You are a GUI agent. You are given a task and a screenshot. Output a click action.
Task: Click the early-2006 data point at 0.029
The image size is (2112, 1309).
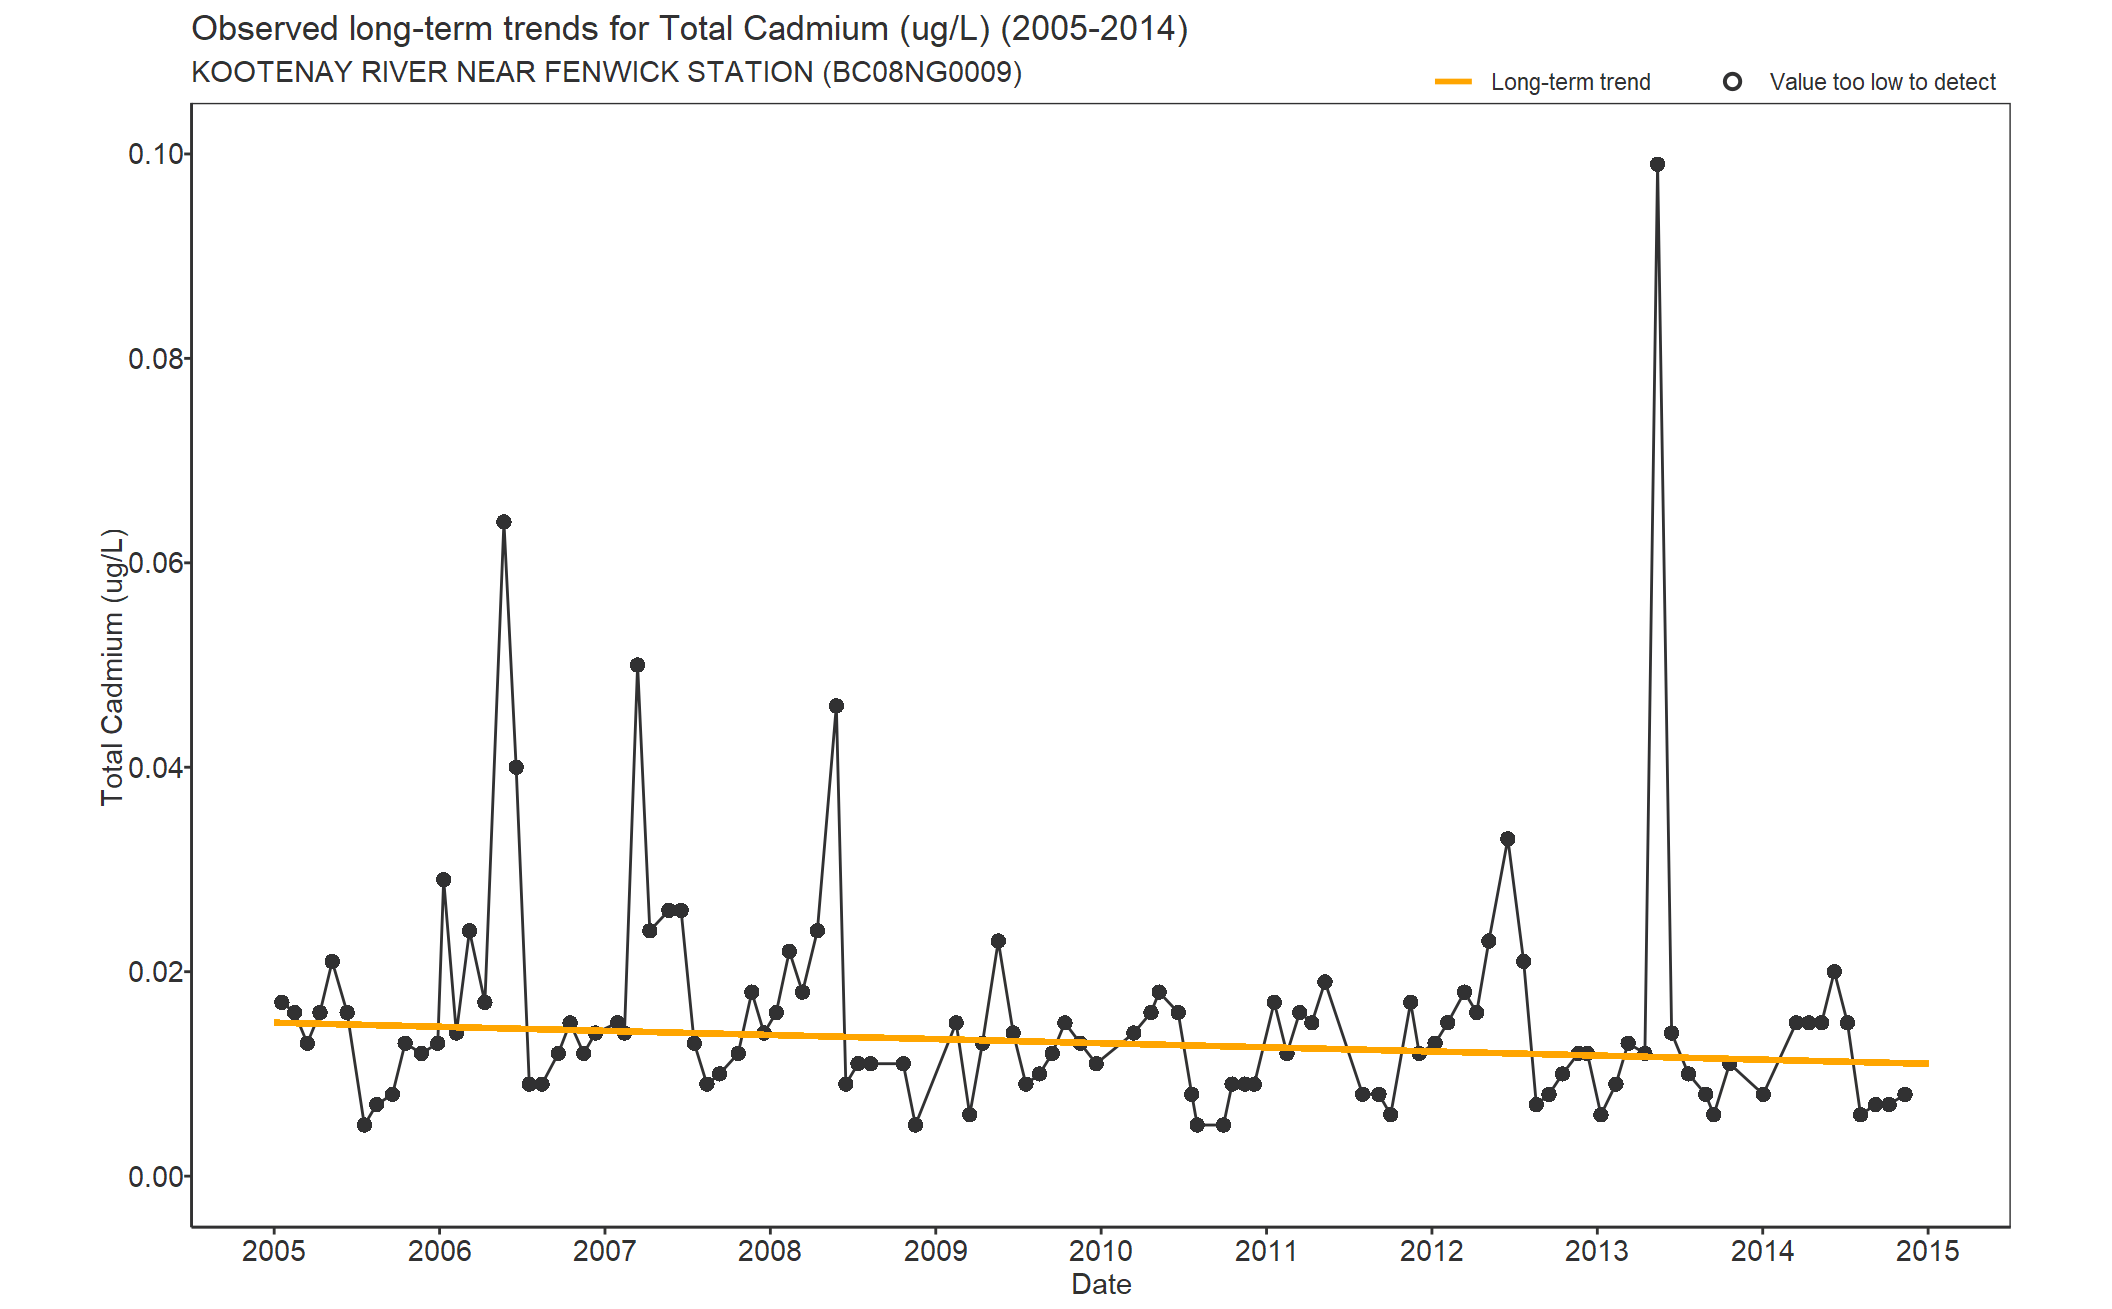click(443, 880)
